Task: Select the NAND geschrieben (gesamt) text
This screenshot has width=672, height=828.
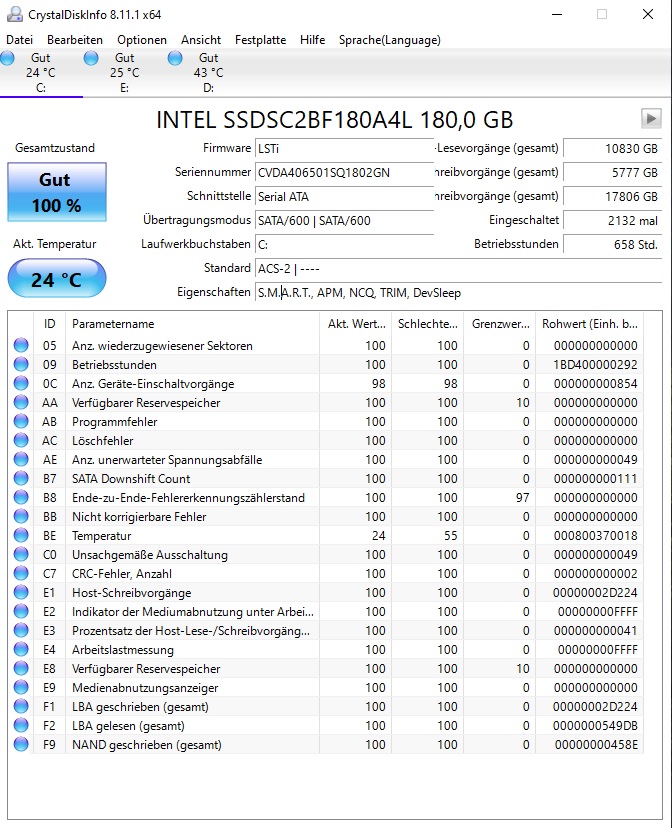Action: [147, 745]
